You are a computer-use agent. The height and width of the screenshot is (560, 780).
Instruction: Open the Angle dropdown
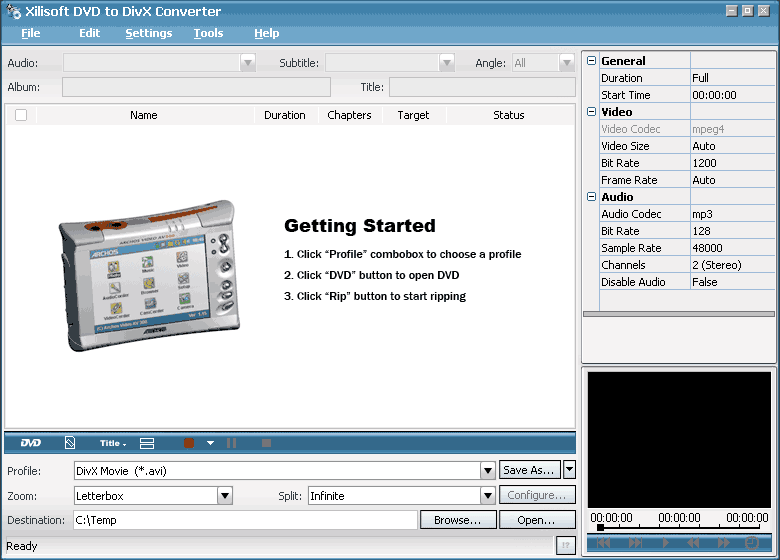(x=567, y=63)
